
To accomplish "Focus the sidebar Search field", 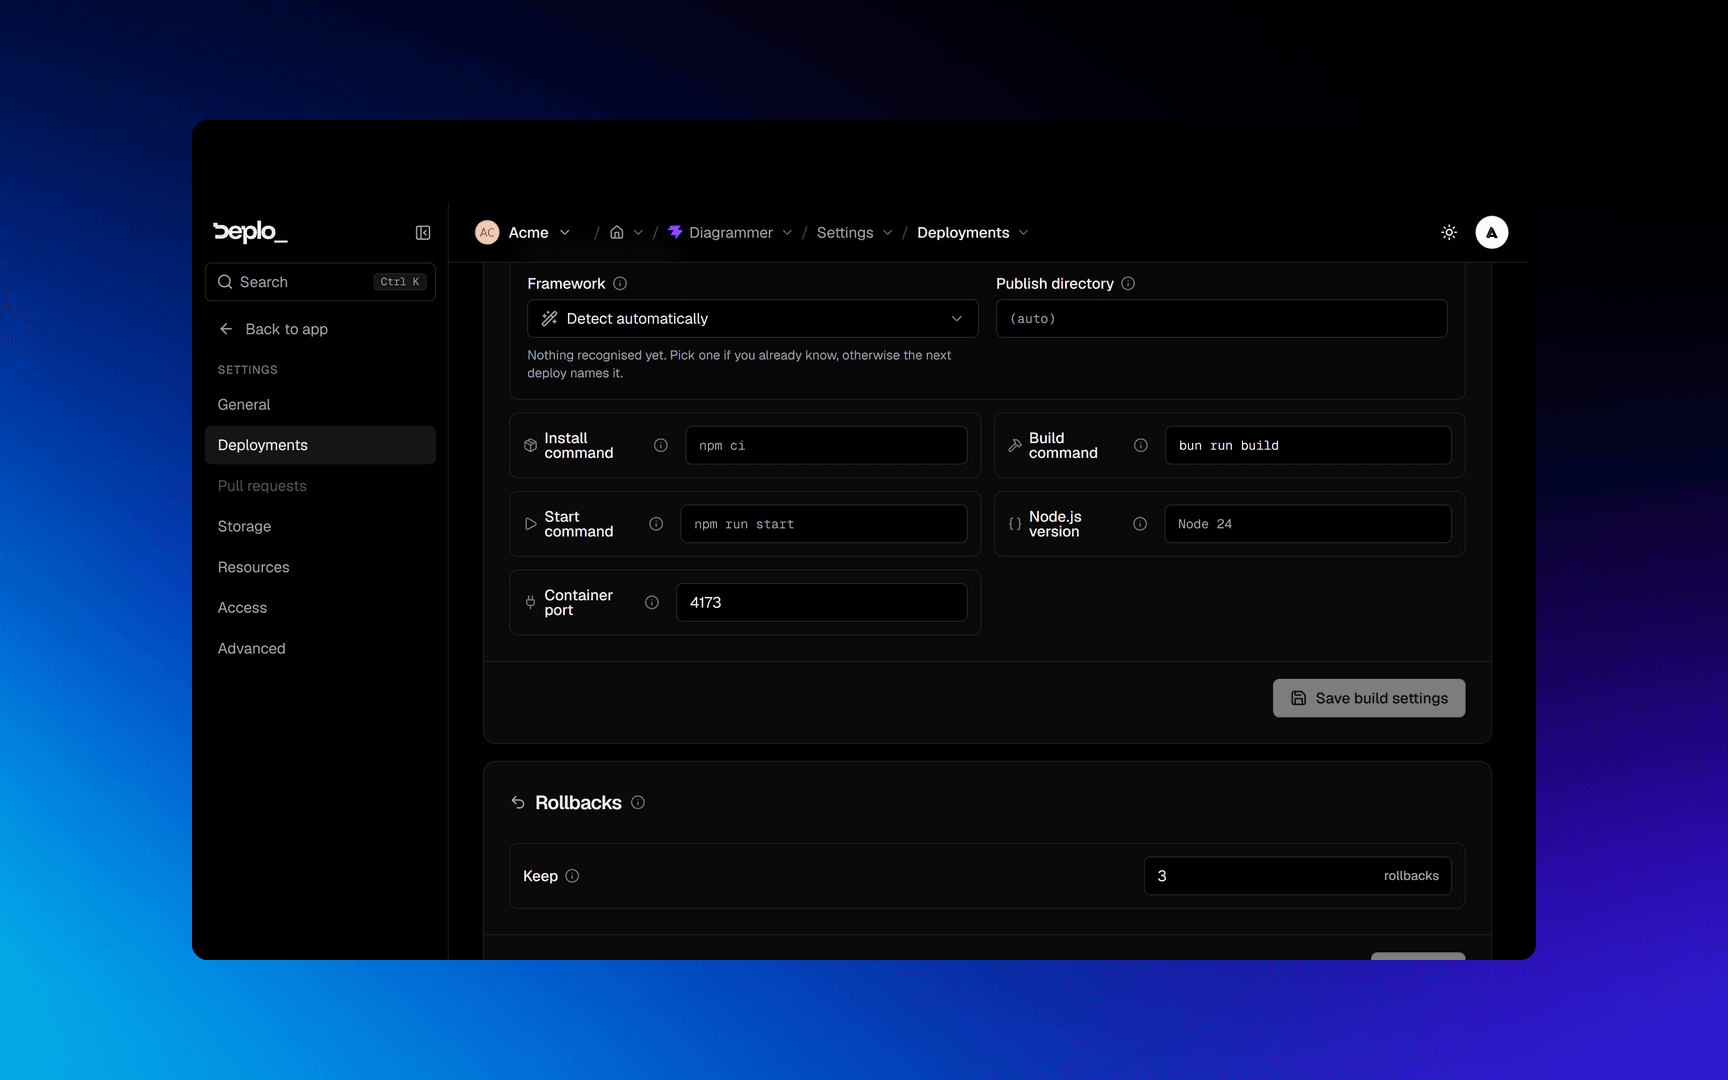I will coord(320,282).
